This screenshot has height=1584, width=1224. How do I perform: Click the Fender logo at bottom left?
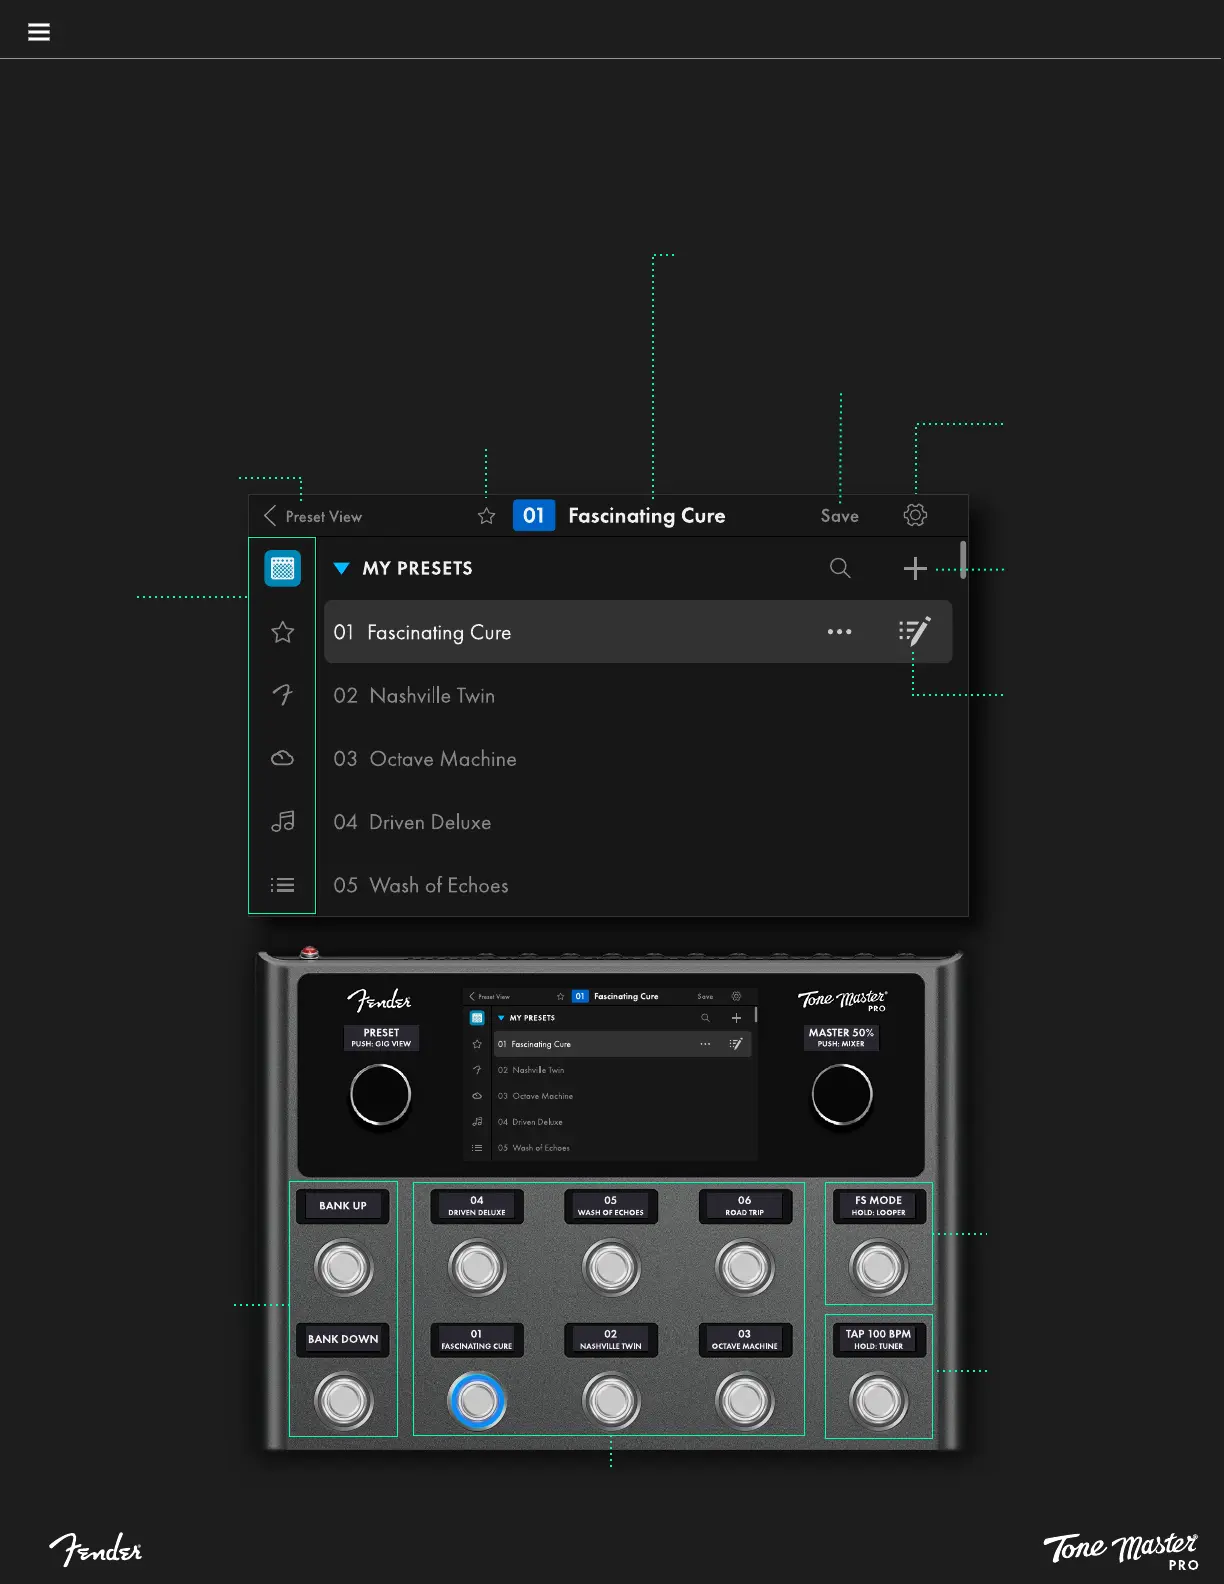tap(96, 1549)
